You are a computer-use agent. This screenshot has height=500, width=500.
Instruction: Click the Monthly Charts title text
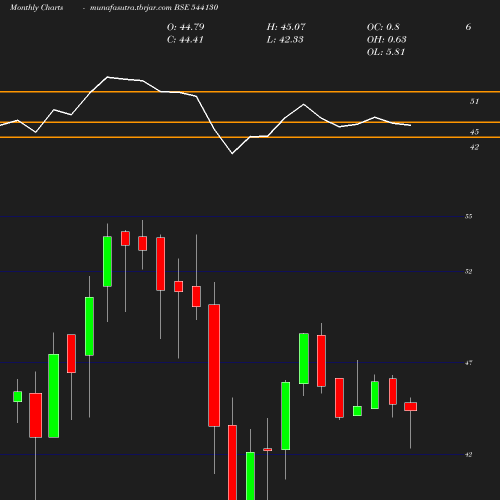point(37,8)
